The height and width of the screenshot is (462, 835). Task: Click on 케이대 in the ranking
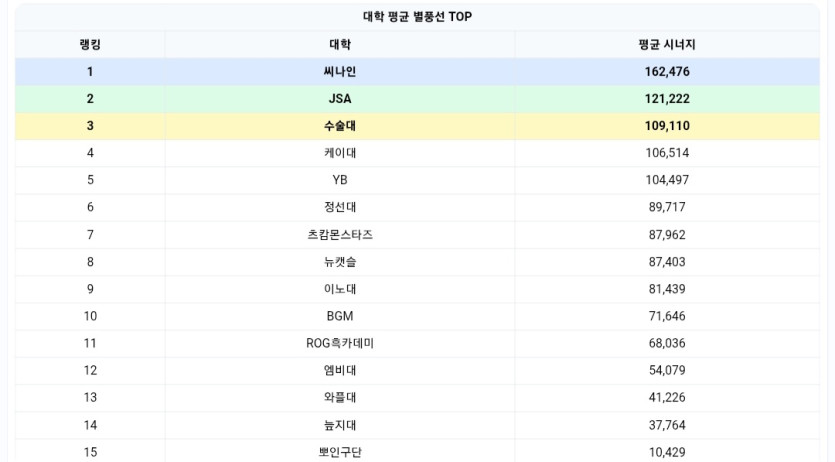340,153
